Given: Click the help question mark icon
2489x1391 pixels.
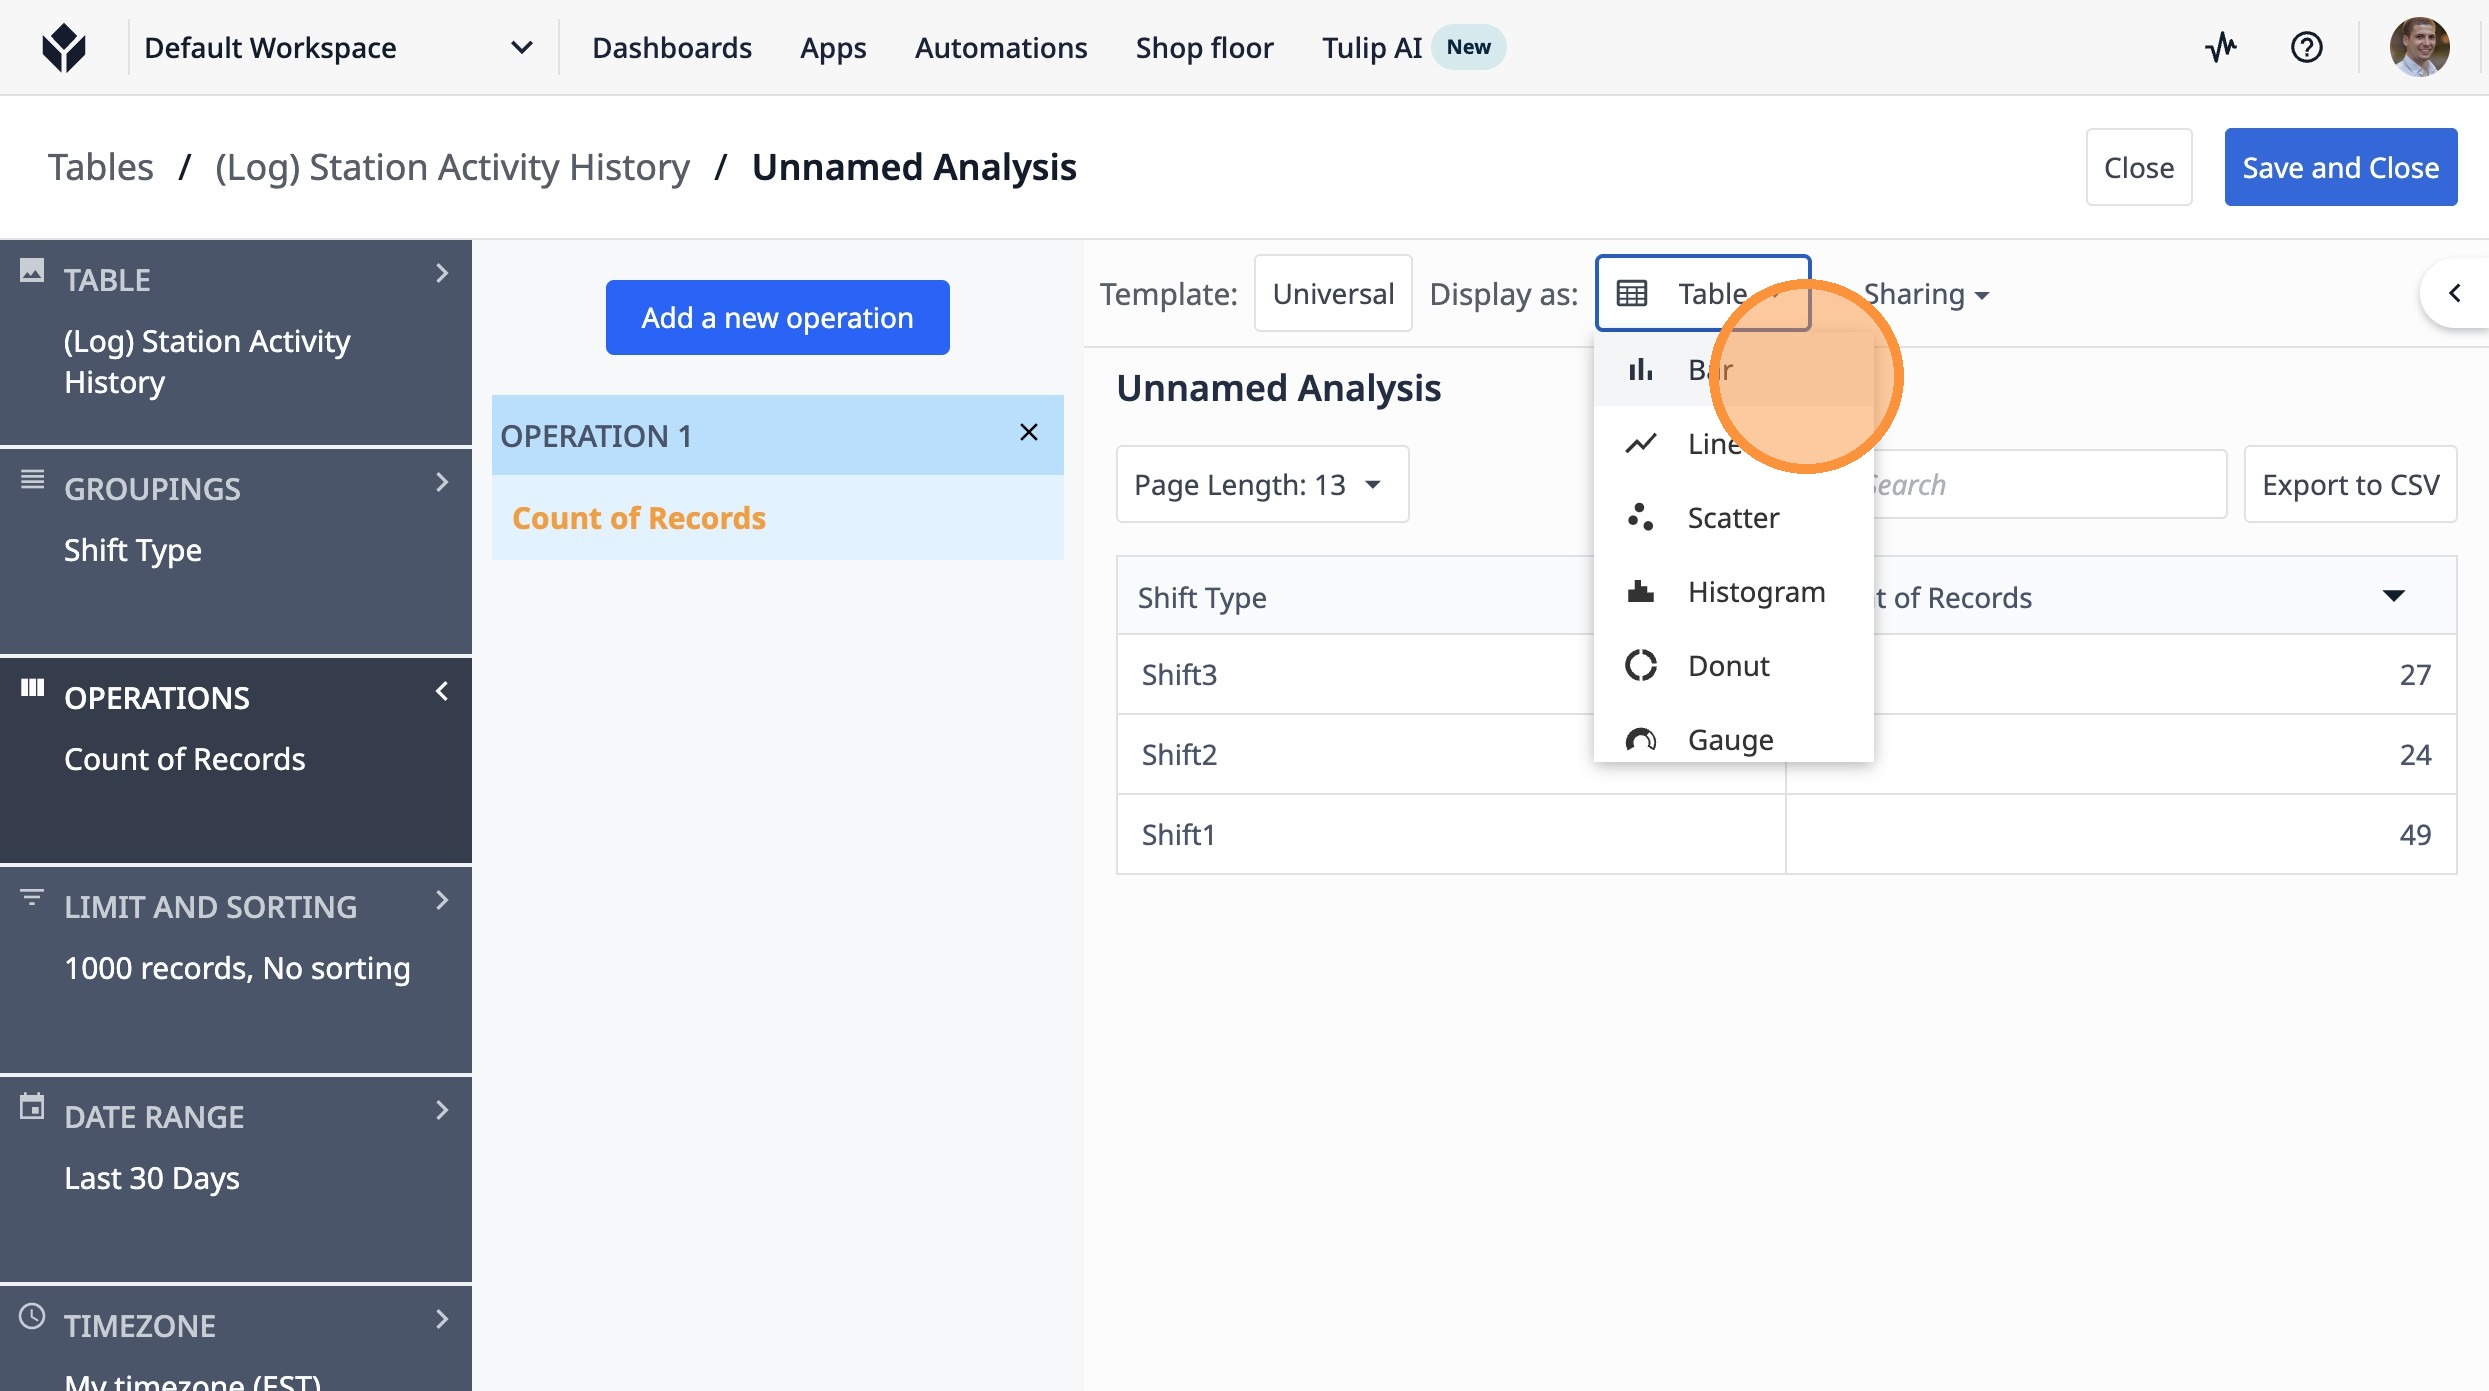Looking at the screenshot, I should point(2306,47).
